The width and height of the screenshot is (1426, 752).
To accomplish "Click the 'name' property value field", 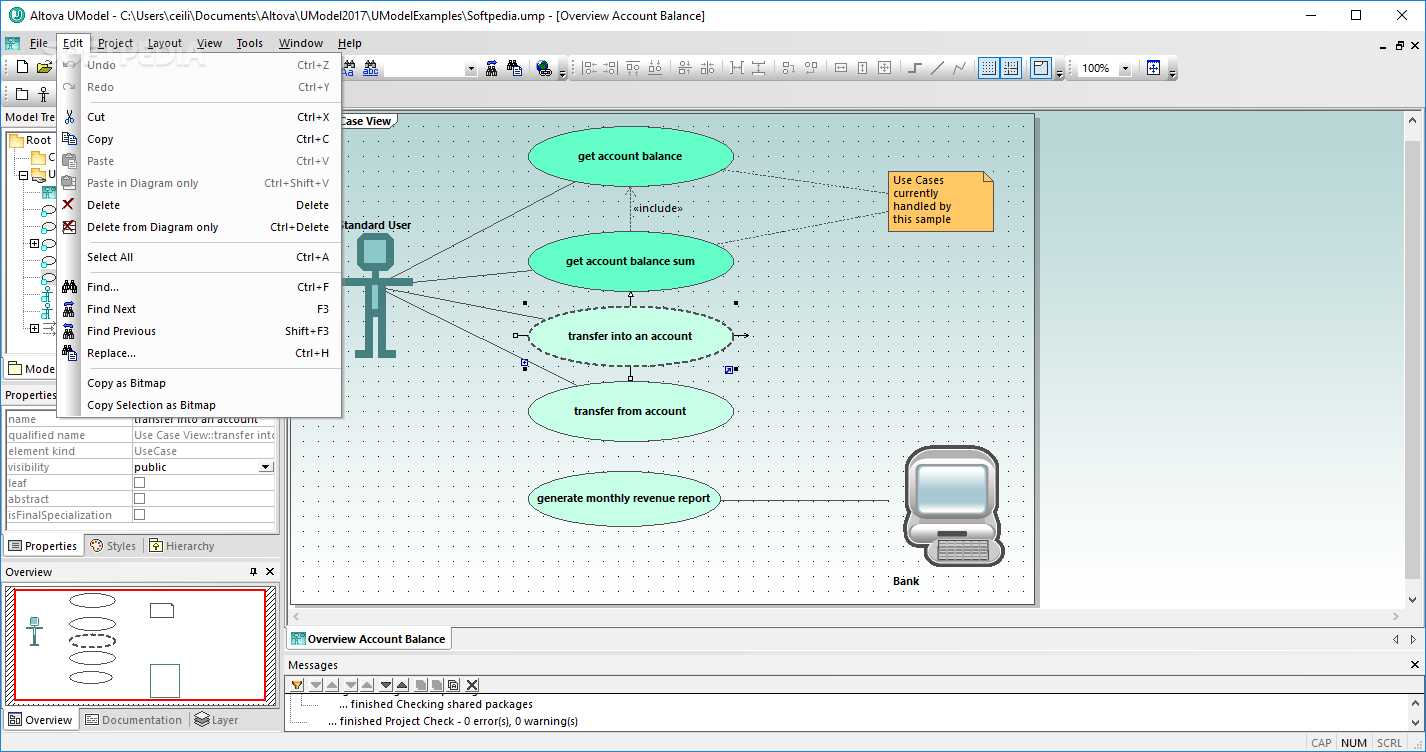I will [x=204, y=420].
